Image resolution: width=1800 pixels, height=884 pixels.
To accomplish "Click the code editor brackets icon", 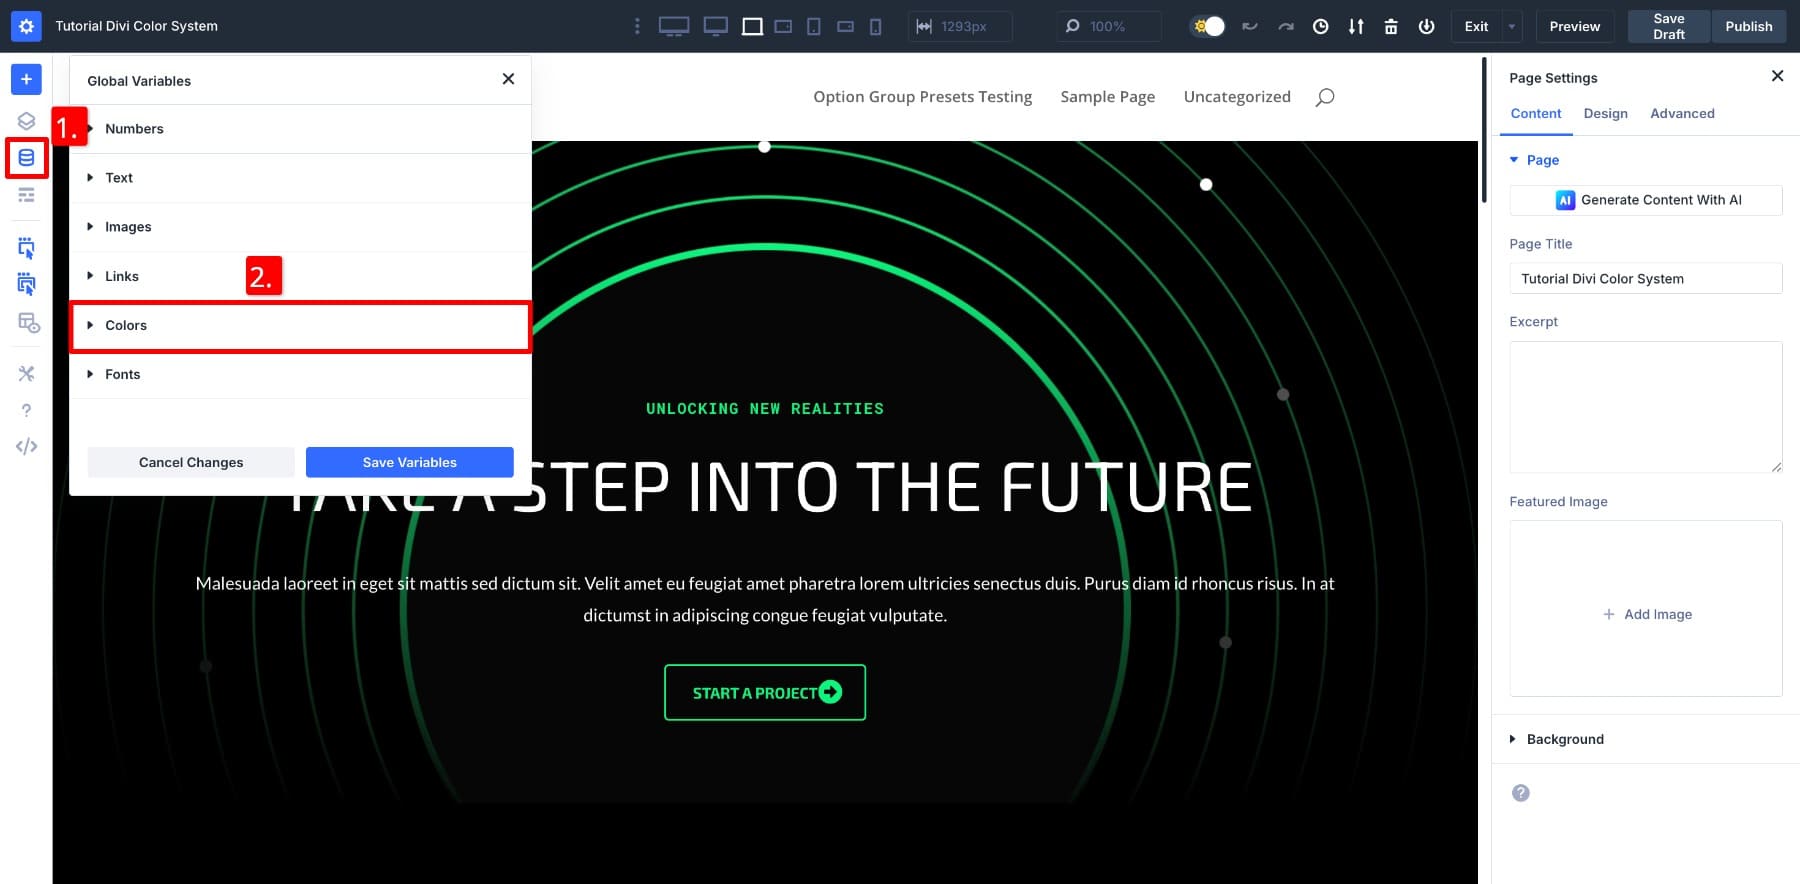I will pyautogui.click(x=26, y=446).
